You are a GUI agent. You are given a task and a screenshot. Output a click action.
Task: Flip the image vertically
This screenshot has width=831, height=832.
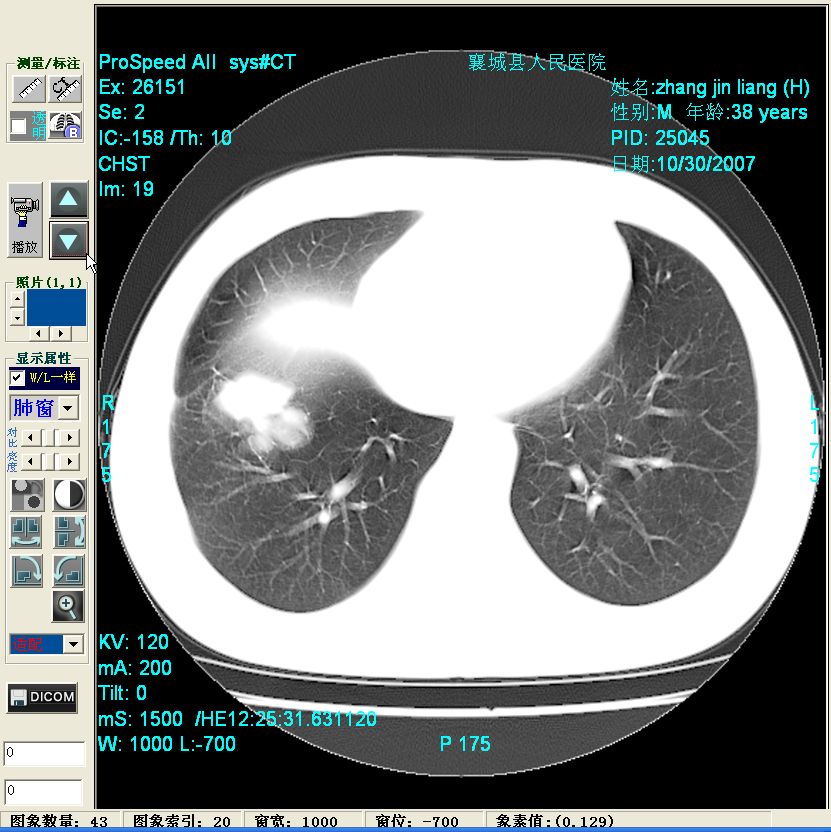(69, 532)
